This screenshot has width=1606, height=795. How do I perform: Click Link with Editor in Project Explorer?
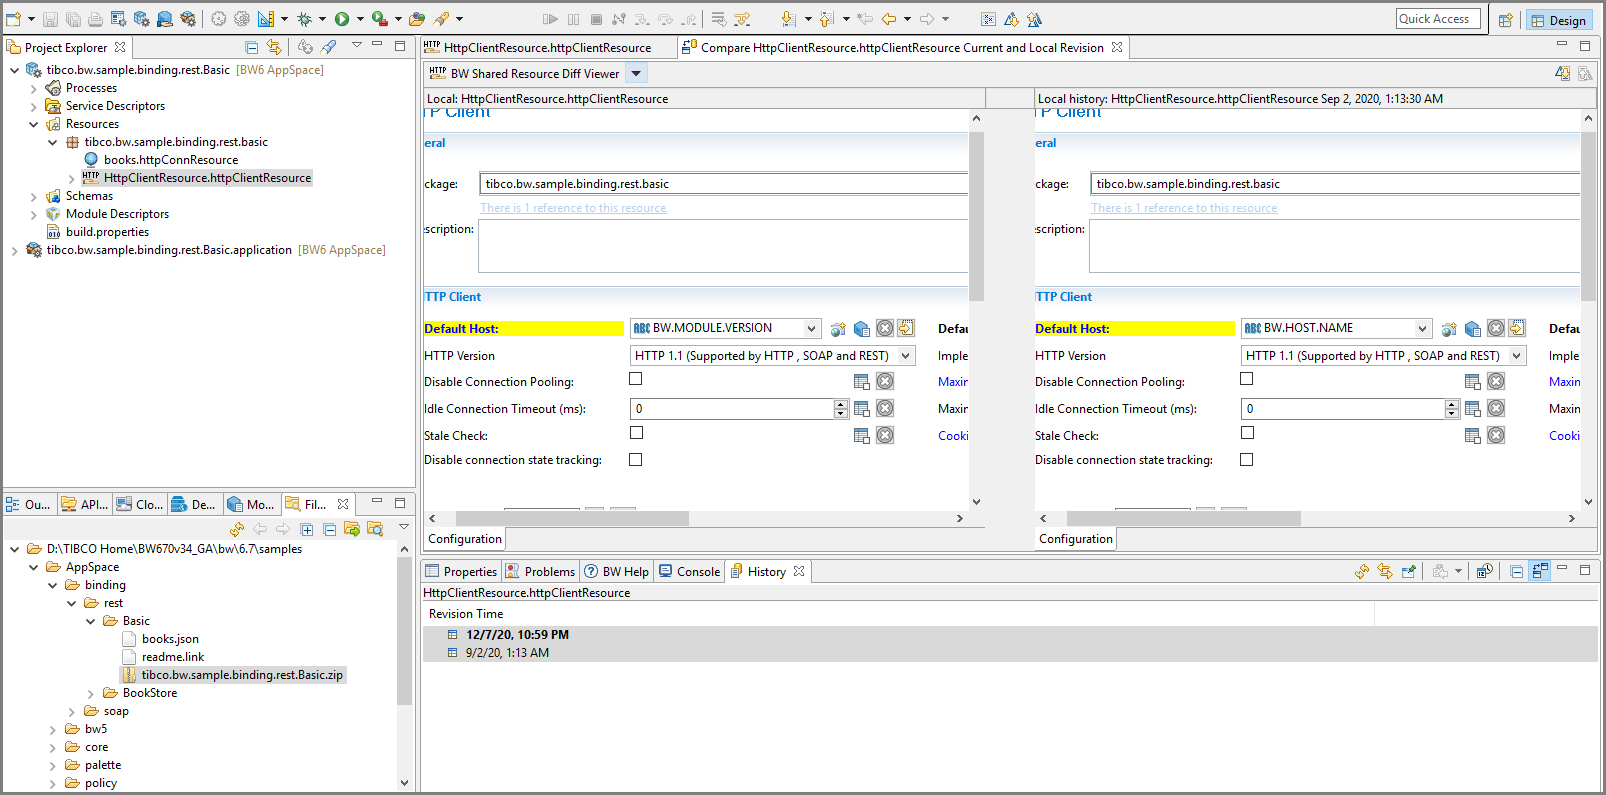click(x=273, y=47)
